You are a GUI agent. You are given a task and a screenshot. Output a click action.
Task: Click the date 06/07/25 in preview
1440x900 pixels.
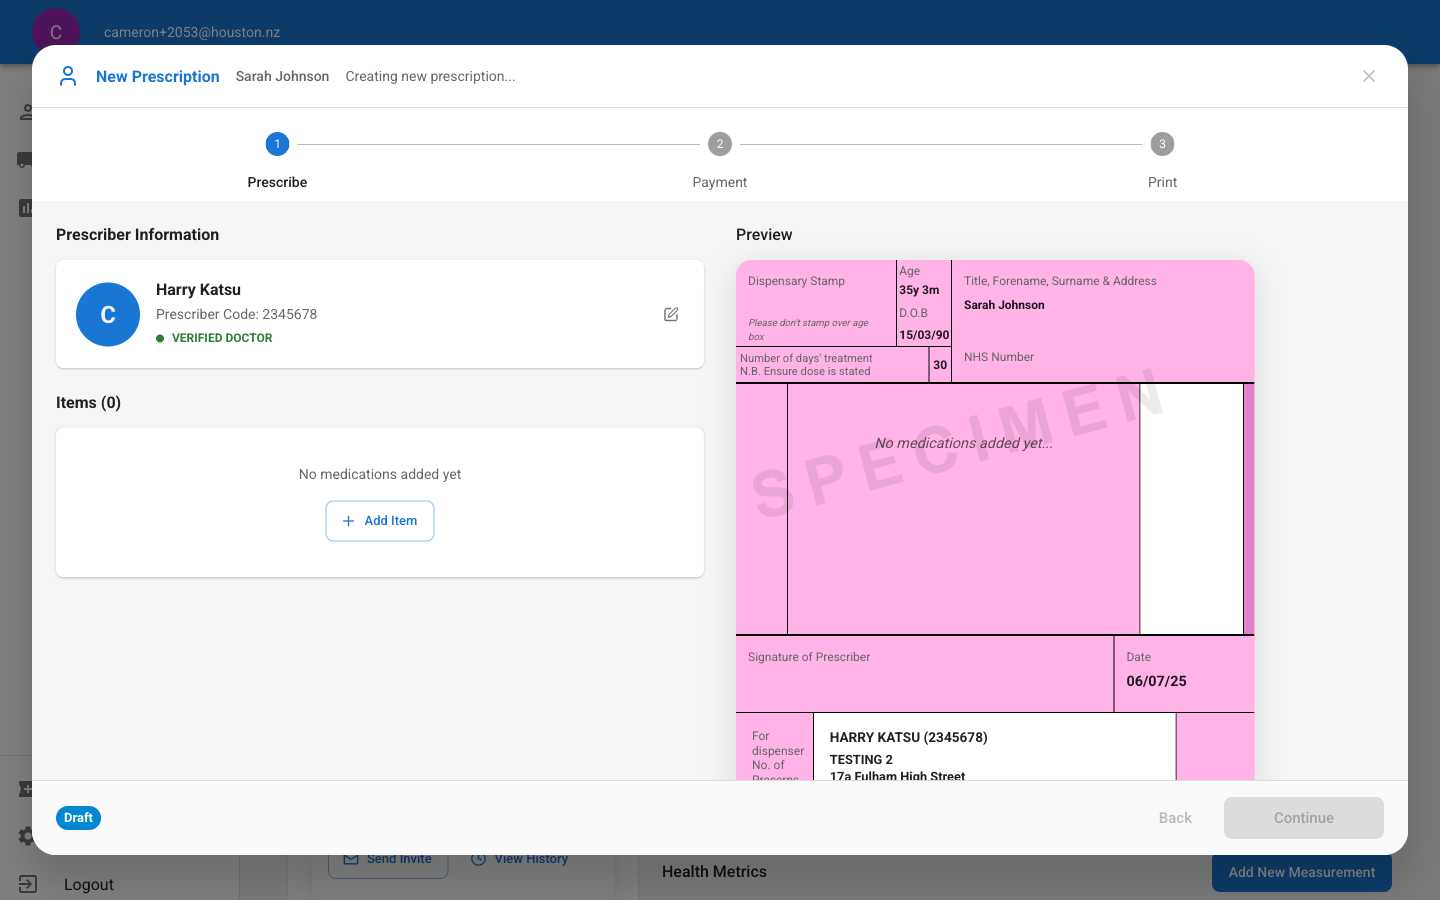click(1156, 681)
